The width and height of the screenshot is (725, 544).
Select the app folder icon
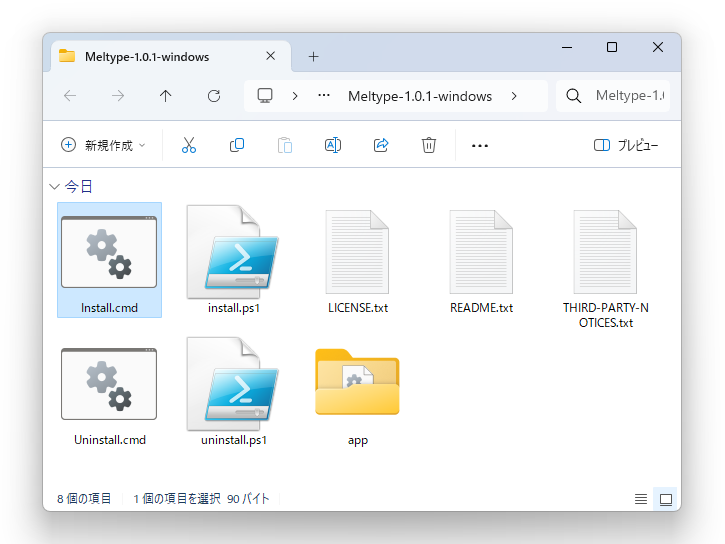(x=357, y=382)
